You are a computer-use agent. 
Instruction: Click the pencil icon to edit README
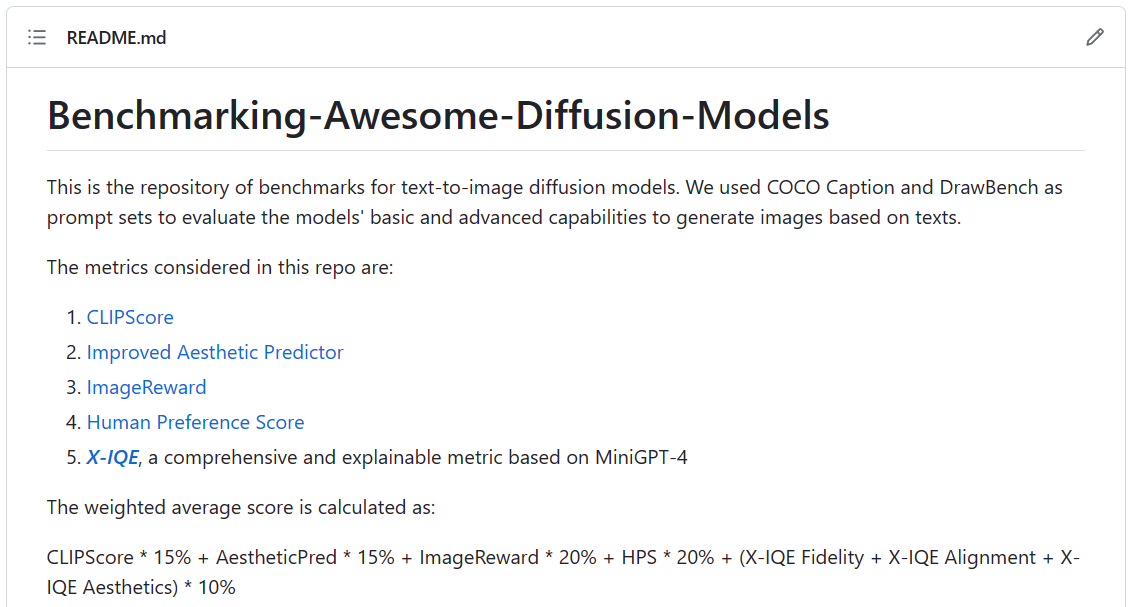point(1095,38)
